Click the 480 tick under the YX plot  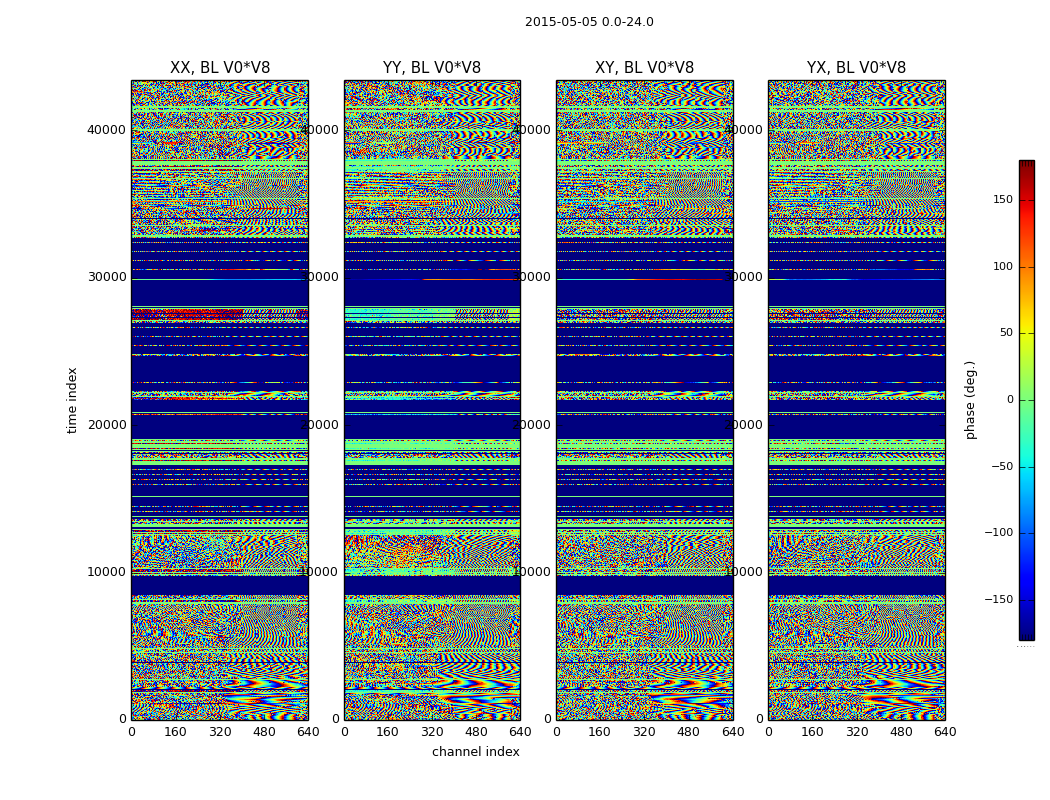[x=901, y=732]
